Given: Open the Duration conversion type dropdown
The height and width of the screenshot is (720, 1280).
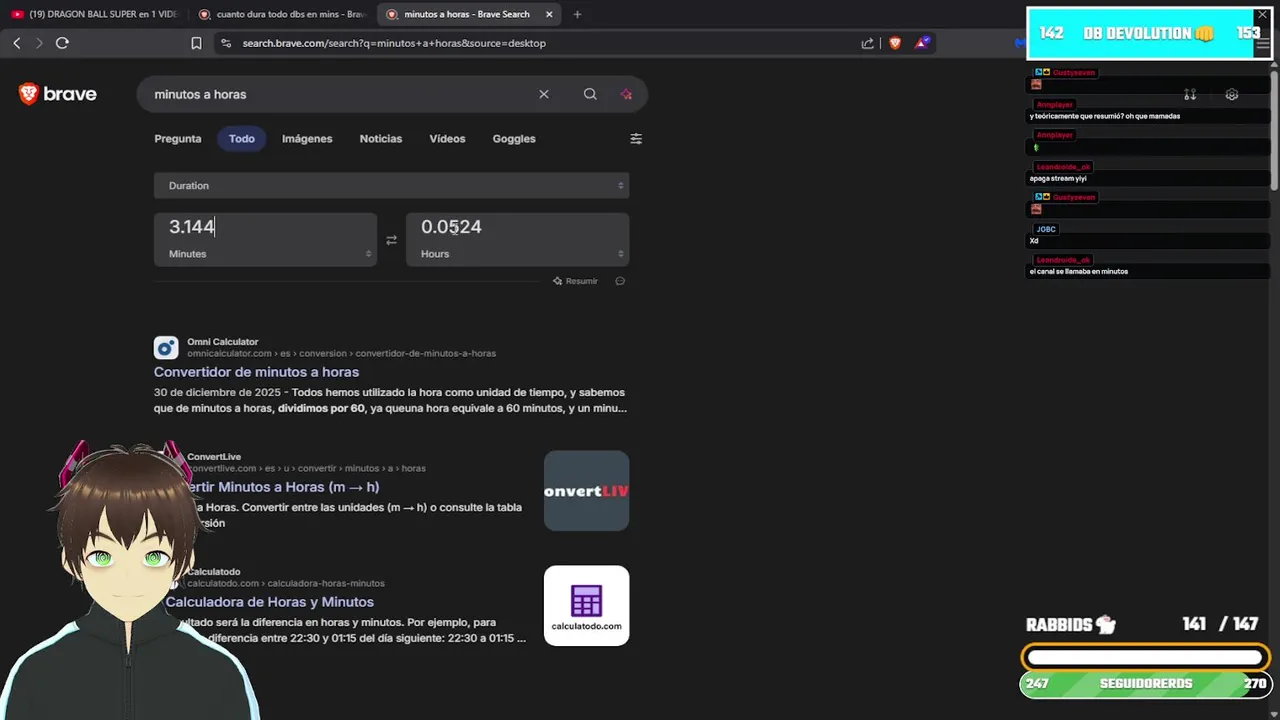Looking at the screenshot, I should point(391,185).
